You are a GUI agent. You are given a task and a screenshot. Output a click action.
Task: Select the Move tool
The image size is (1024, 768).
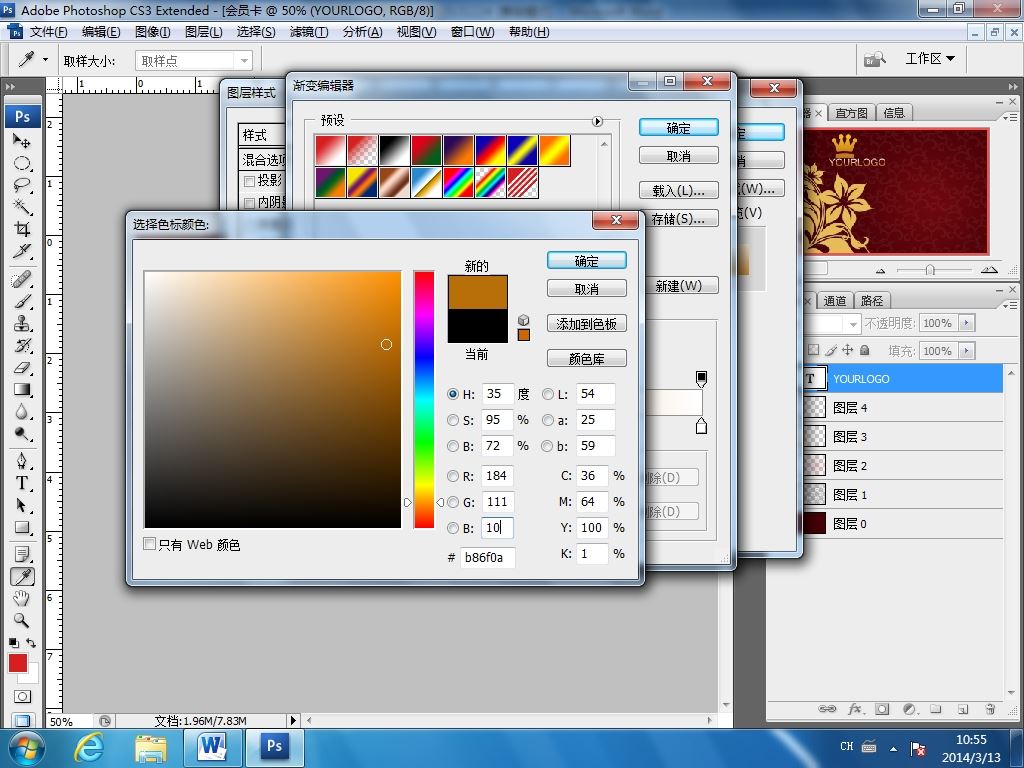pyautogui.click(x=22, y=140)
